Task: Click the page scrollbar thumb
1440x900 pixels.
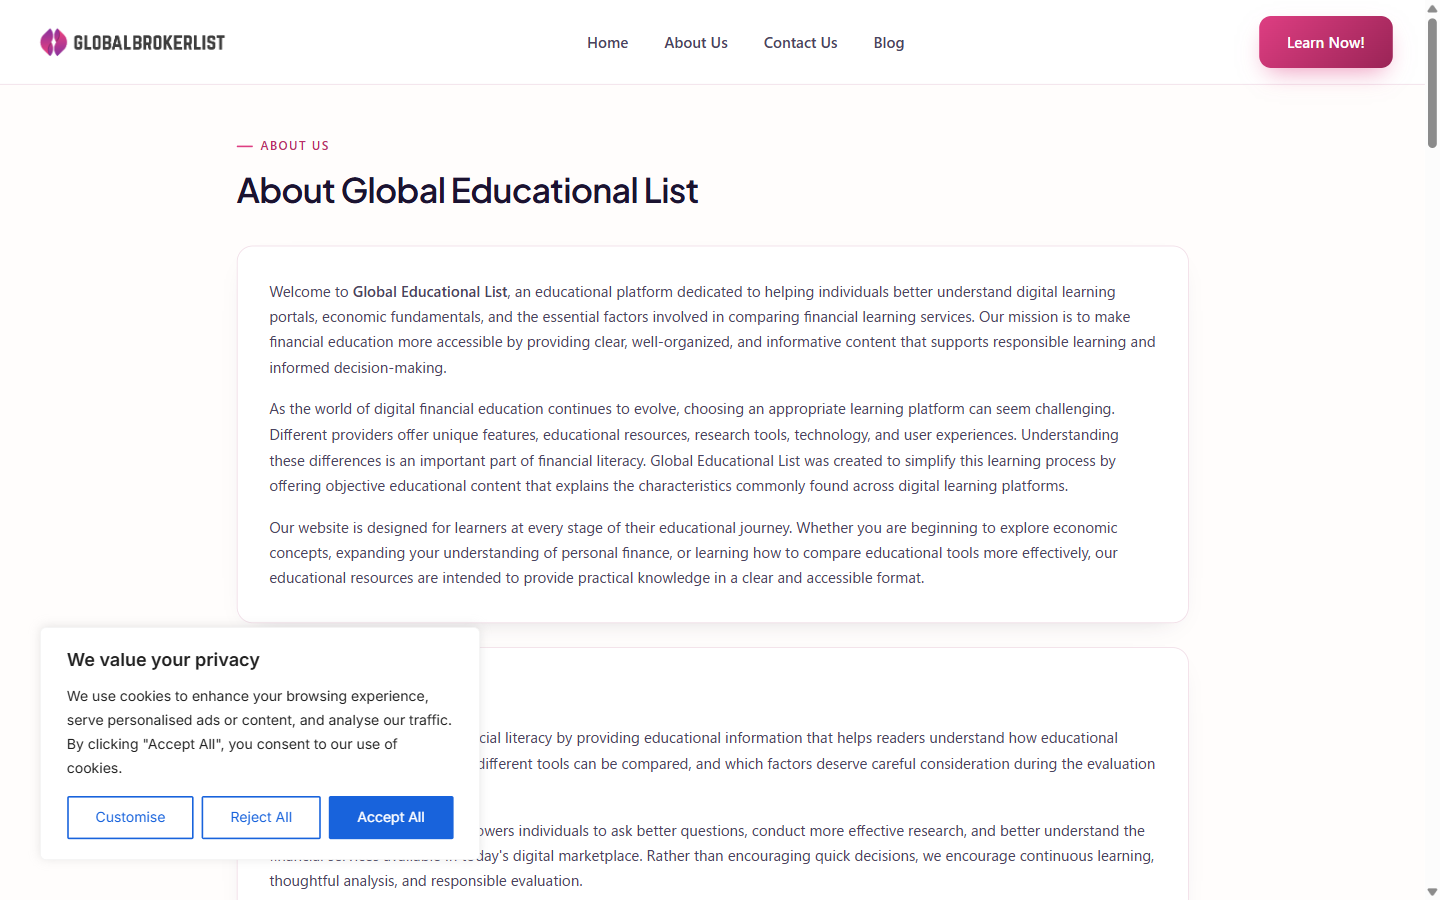Action: [x=1432, y=83]
